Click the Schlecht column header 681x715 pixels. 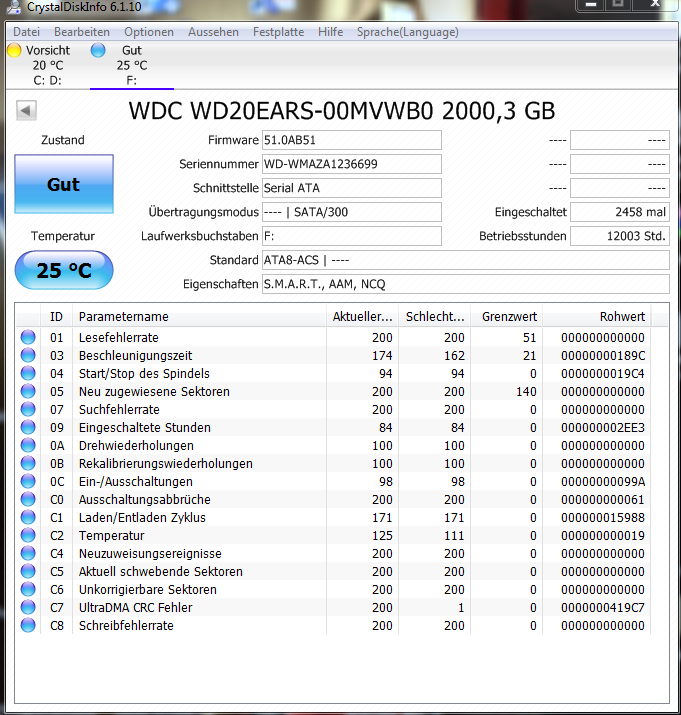[435, 316]
